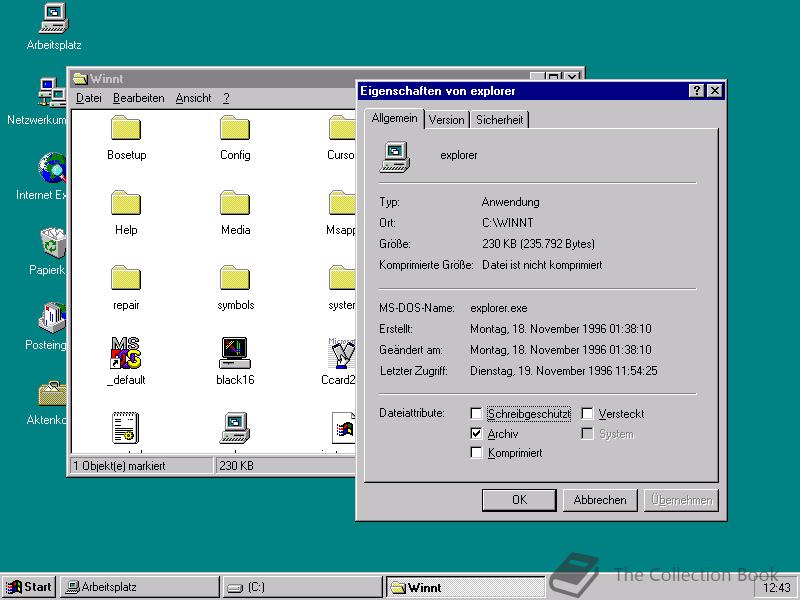Click the status bar '1 Objekt(e) markiert' text

click(119, 466)
